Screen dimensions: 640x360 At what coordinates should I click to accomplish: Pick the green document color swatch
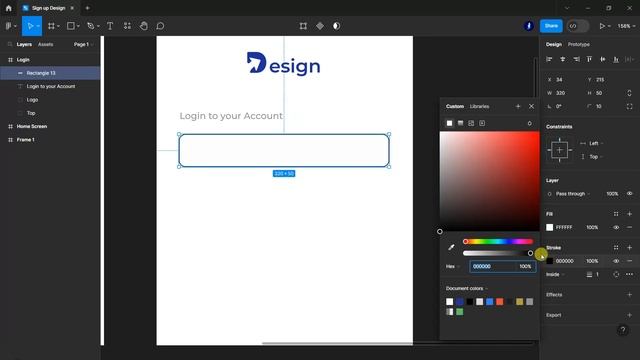point(460,312)
